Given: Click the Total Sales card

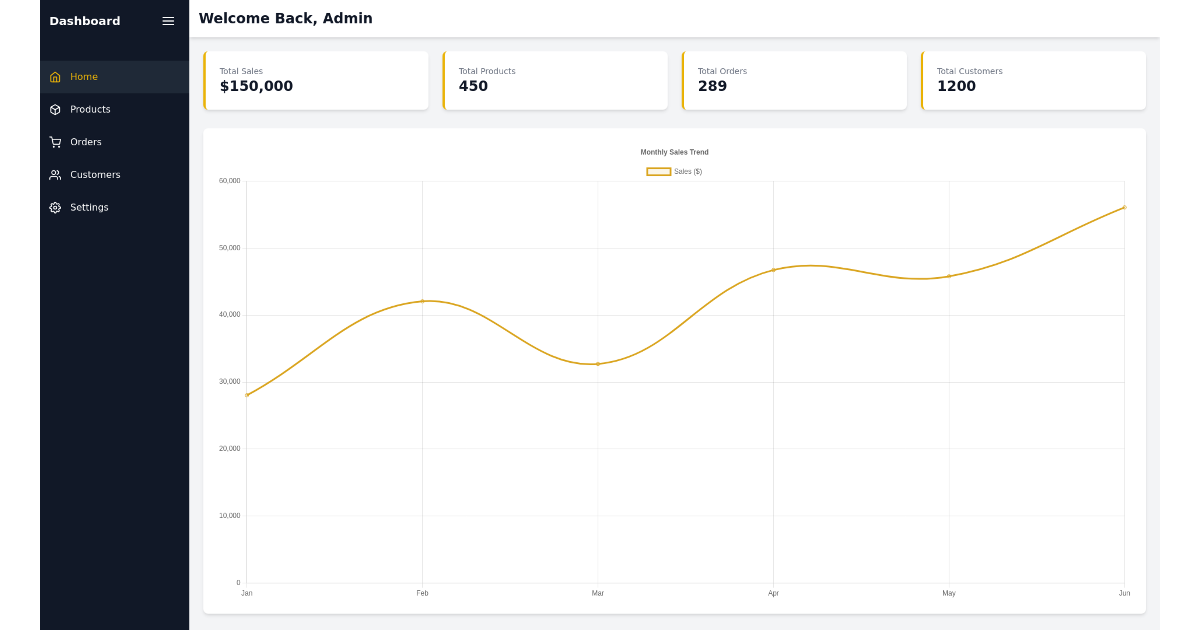Looking at the screenshot, I should tap(316, 80).
